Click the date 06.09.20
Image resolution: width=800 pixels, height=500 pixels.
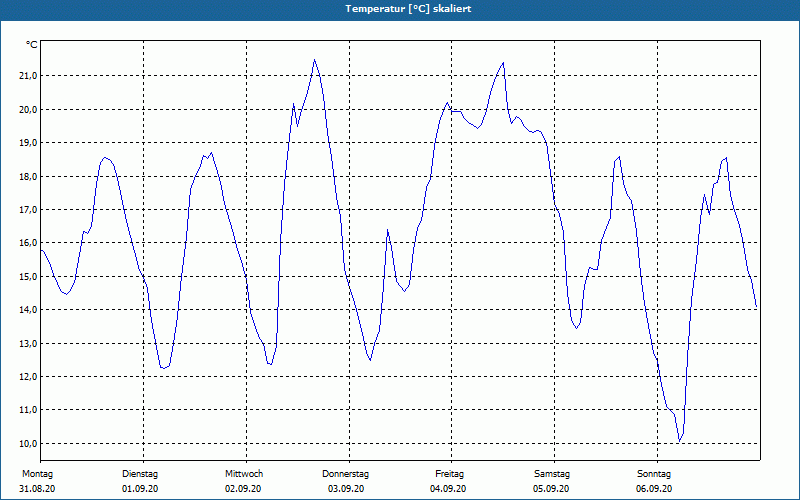pyautogui.click(x=654, y=489)
